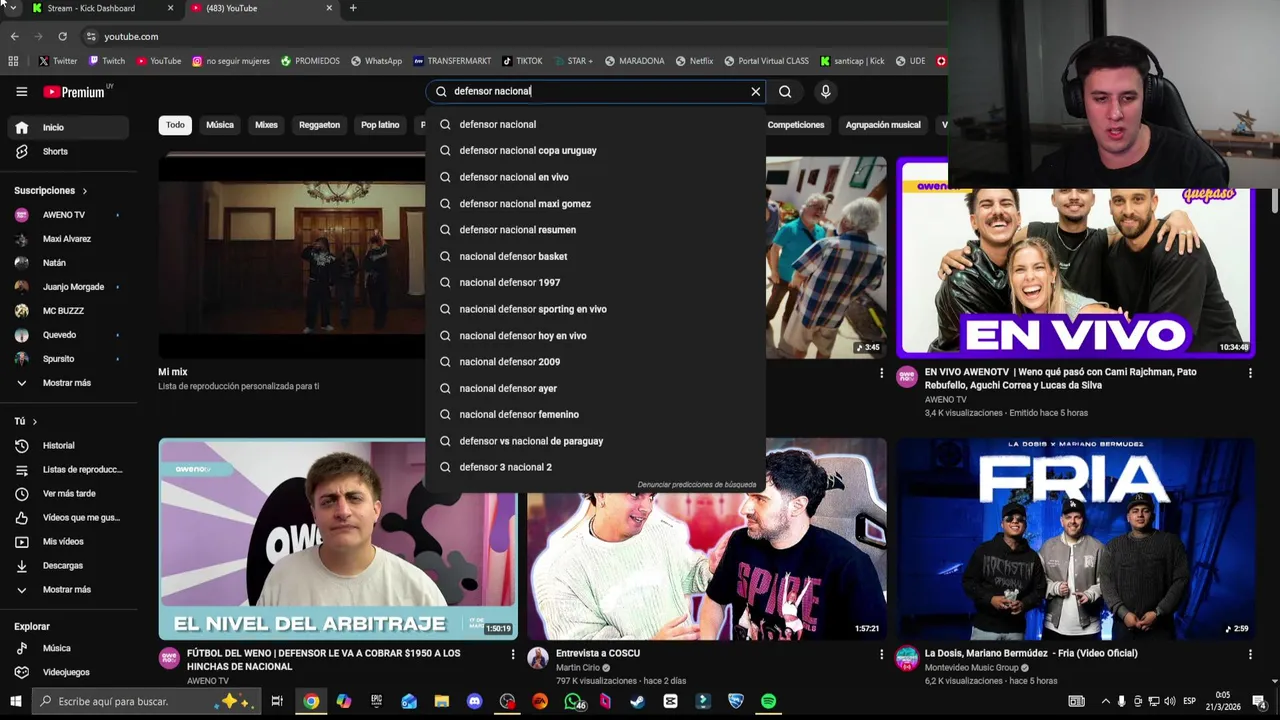Viewport: 1280px width, 720px height.
Task: Open Shorts in the sidebar
Action: click(66, 151)
